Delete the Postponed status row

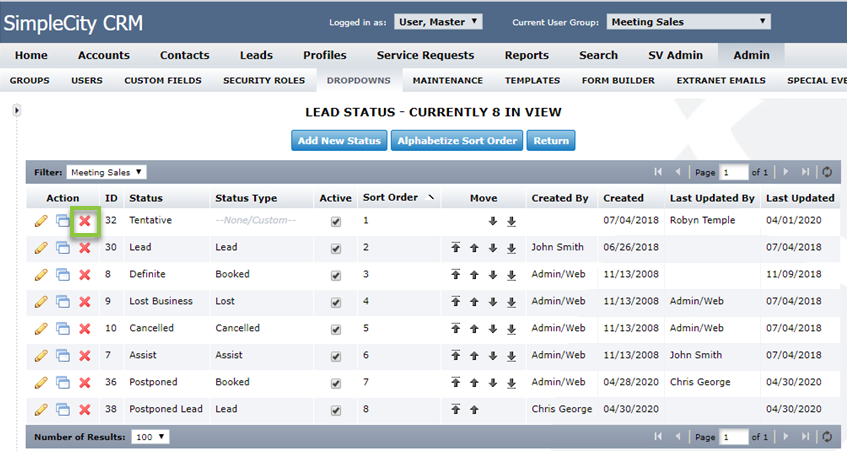85,383
